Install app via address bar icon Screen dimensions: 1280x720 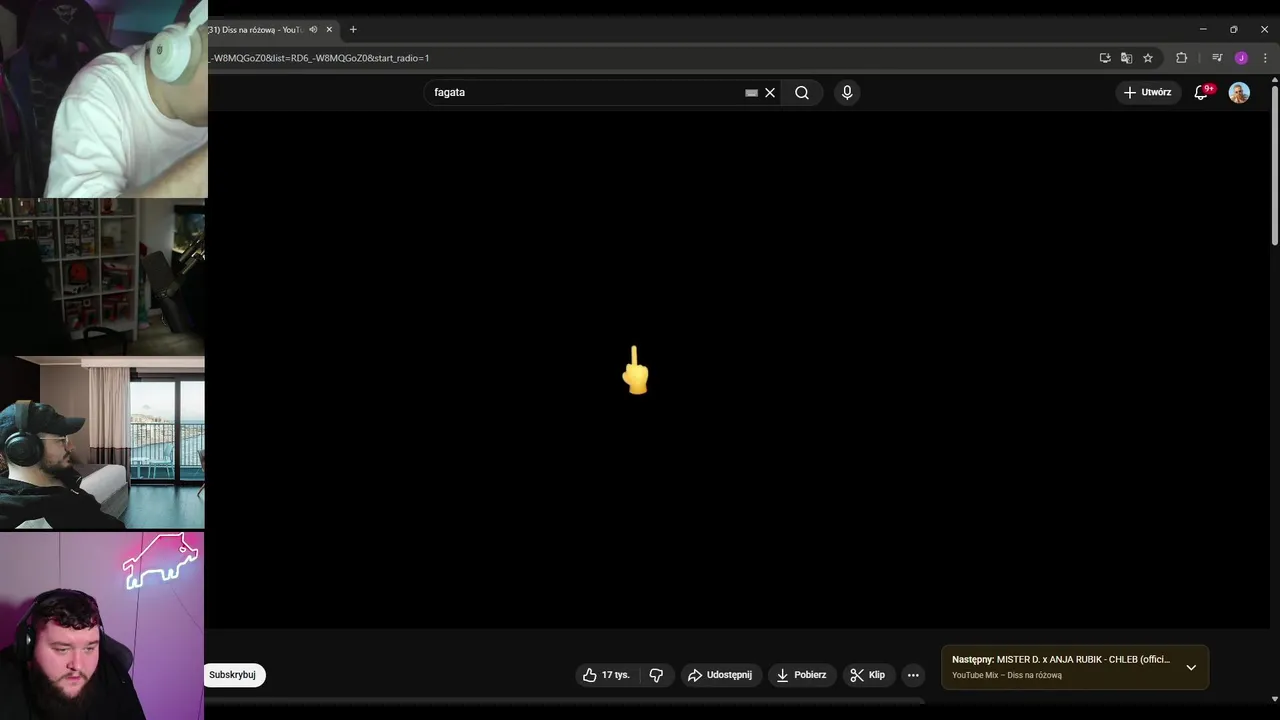pyautogui.click(x=1105, y=58)
